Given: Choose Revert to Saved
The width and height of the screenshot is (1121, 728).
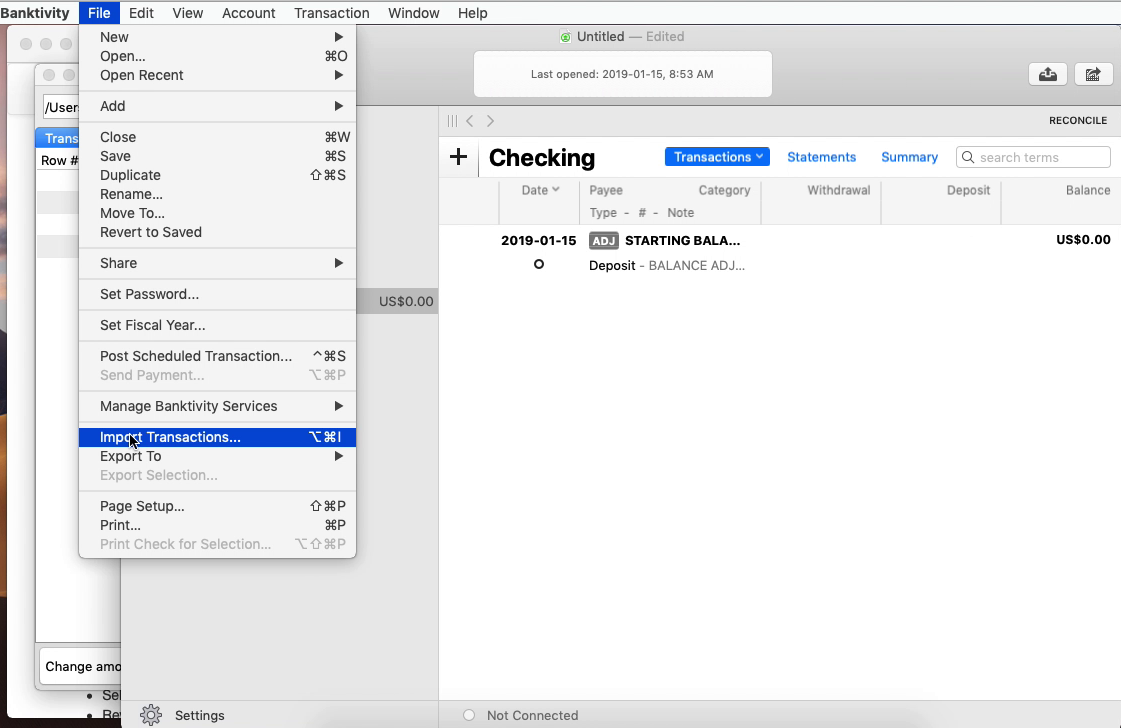Looking at the screenshot, I should pyautogui.click(x=217, y=232).
